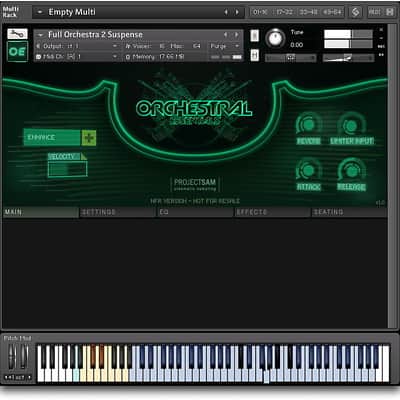Click the Reverb knob
Viewport: 400px width, 400px height.
[x=308, y=125]
